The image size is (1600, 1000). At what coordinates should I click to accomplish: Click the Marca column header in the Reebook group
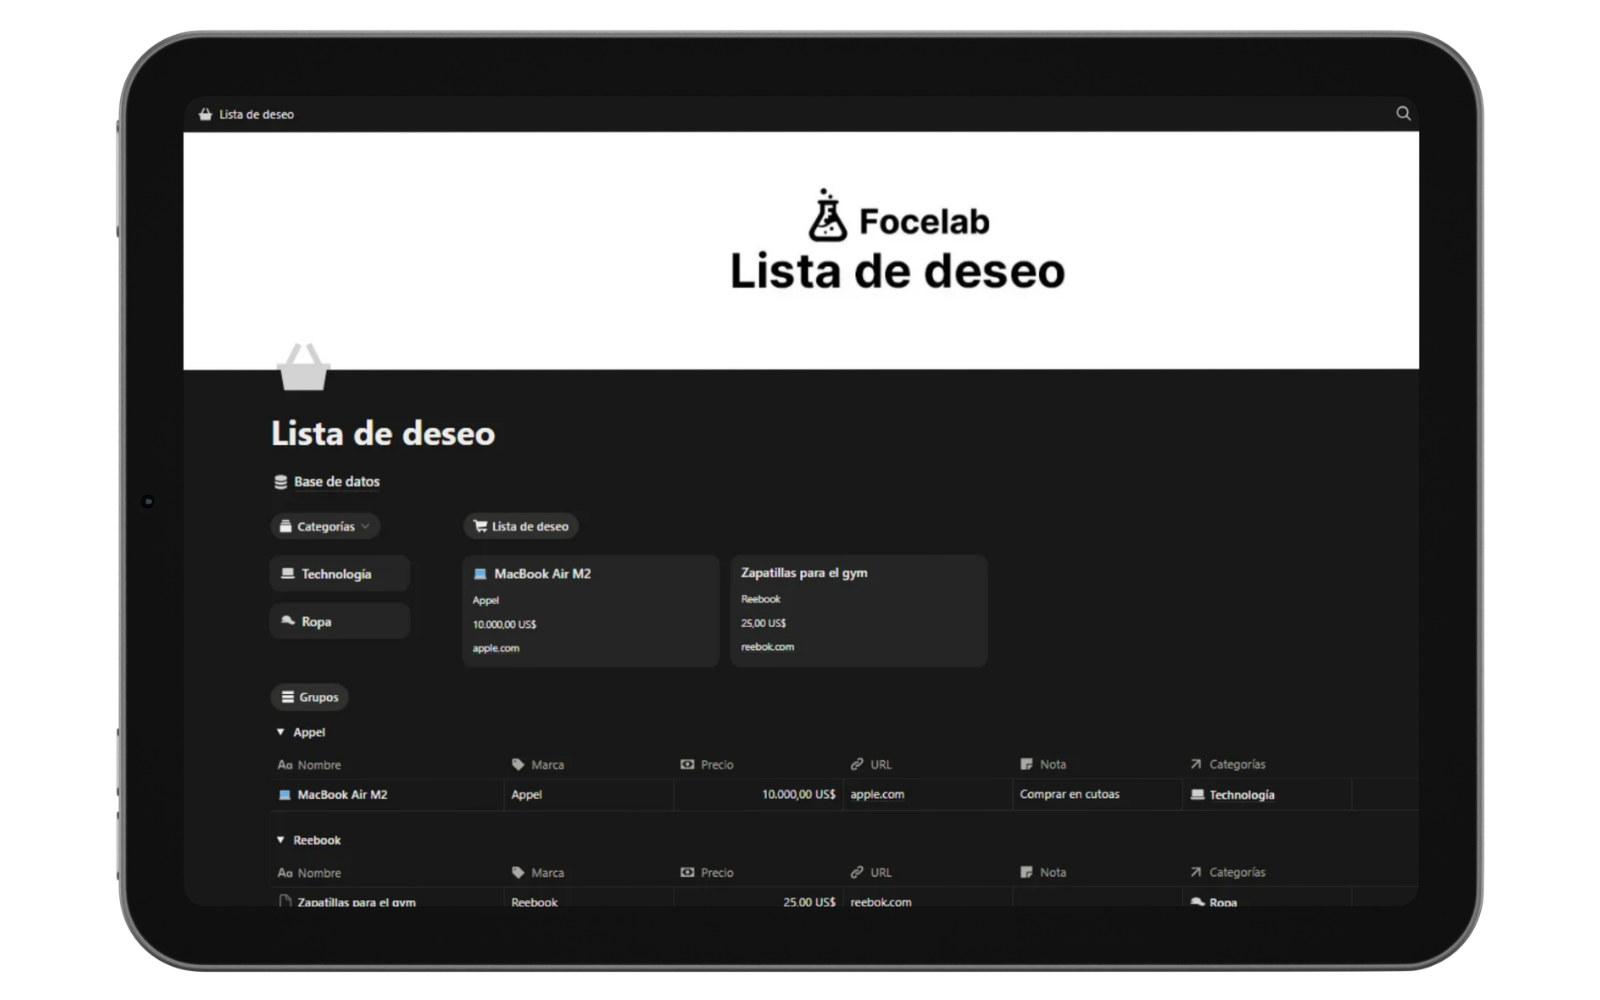pyautogui.click(x=538, y=873)
